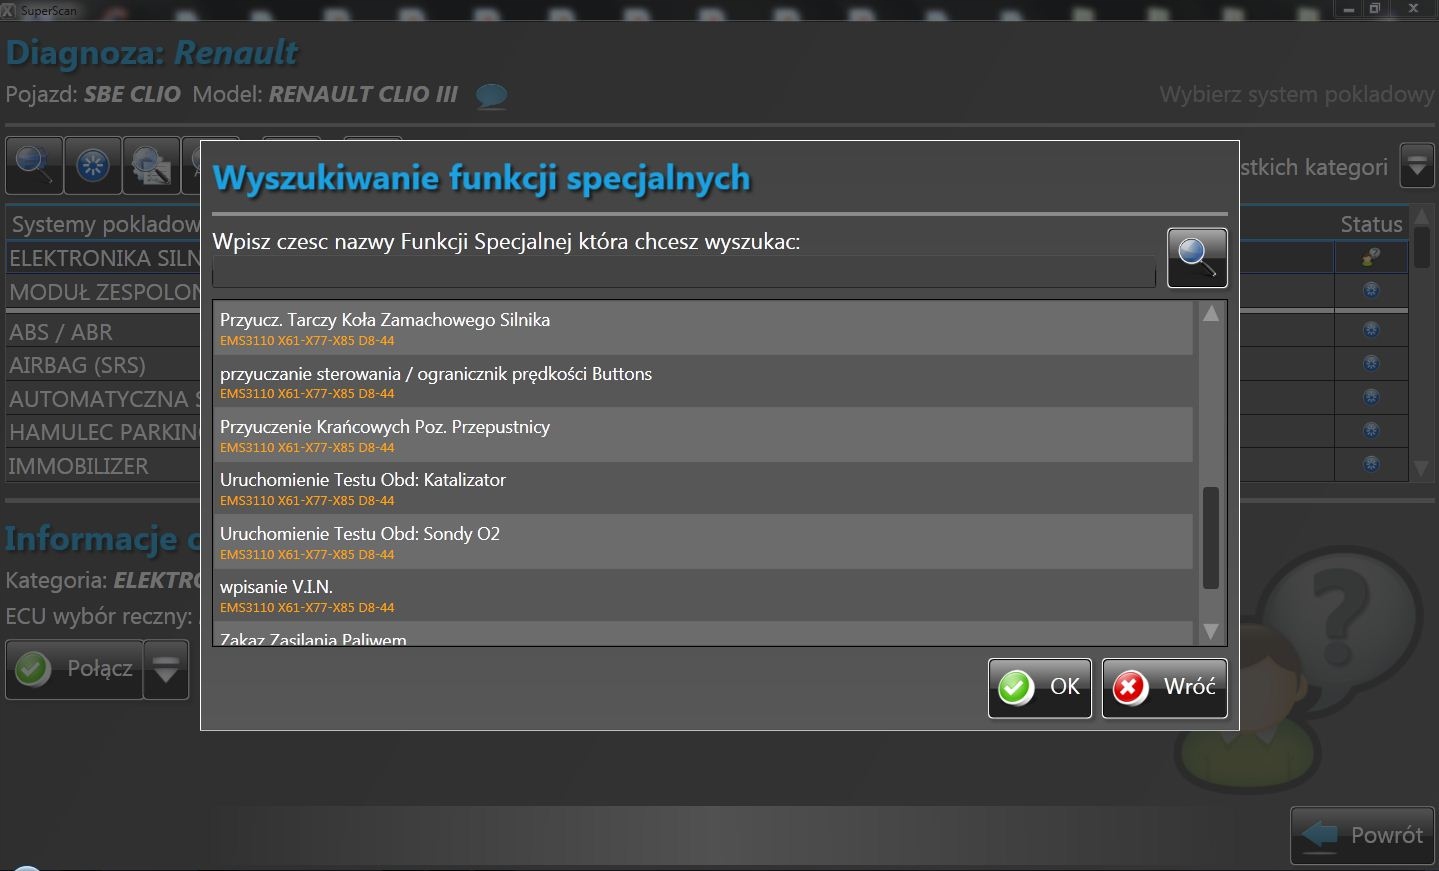Click the document search toolbar icon

[151, 165]
